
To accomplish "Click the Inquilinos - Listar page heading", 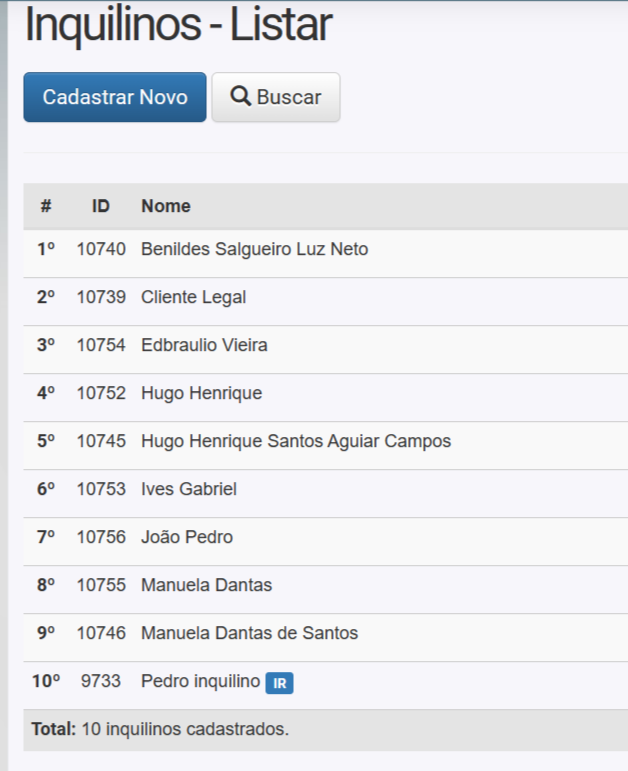I will (178, 27).
